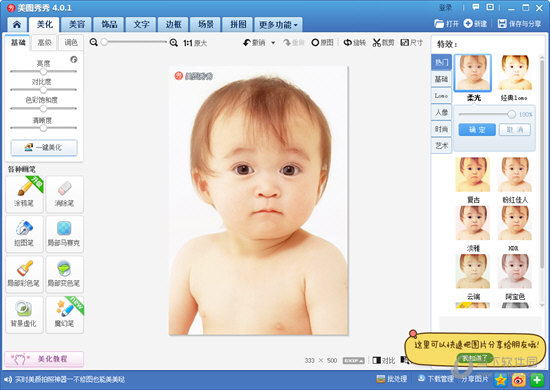Apply the 复古 vintage effect thumbnail
This screenshot has height=390, width=550.
coord(473,174)
